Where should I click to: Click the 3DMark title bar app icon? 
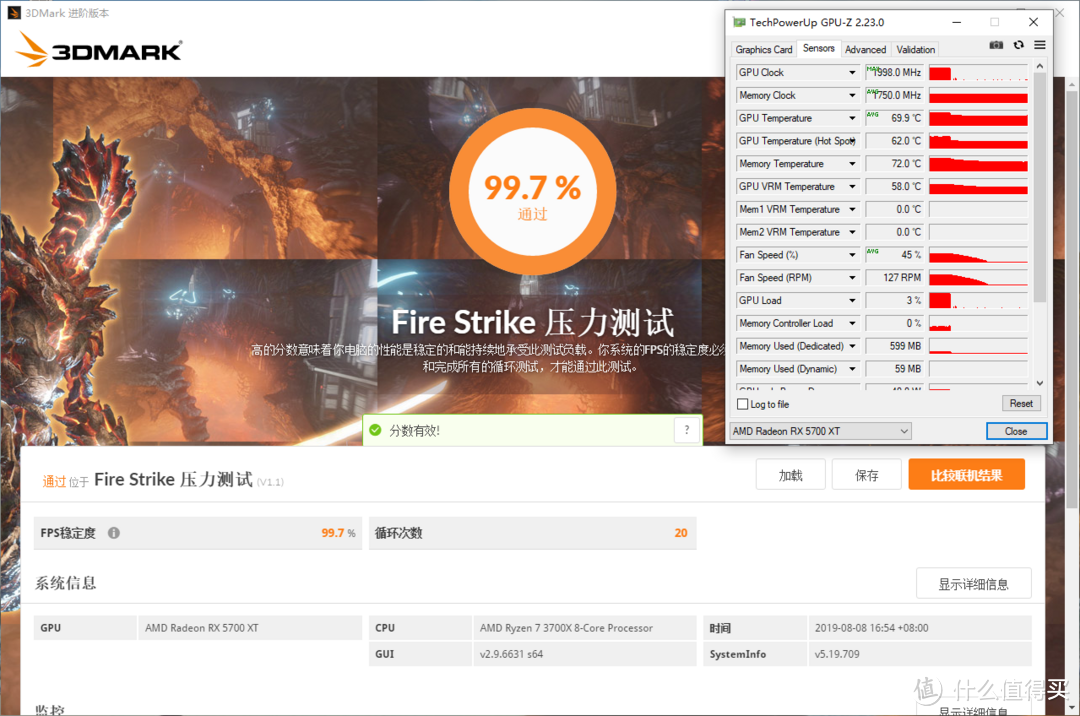pos(14,12)
